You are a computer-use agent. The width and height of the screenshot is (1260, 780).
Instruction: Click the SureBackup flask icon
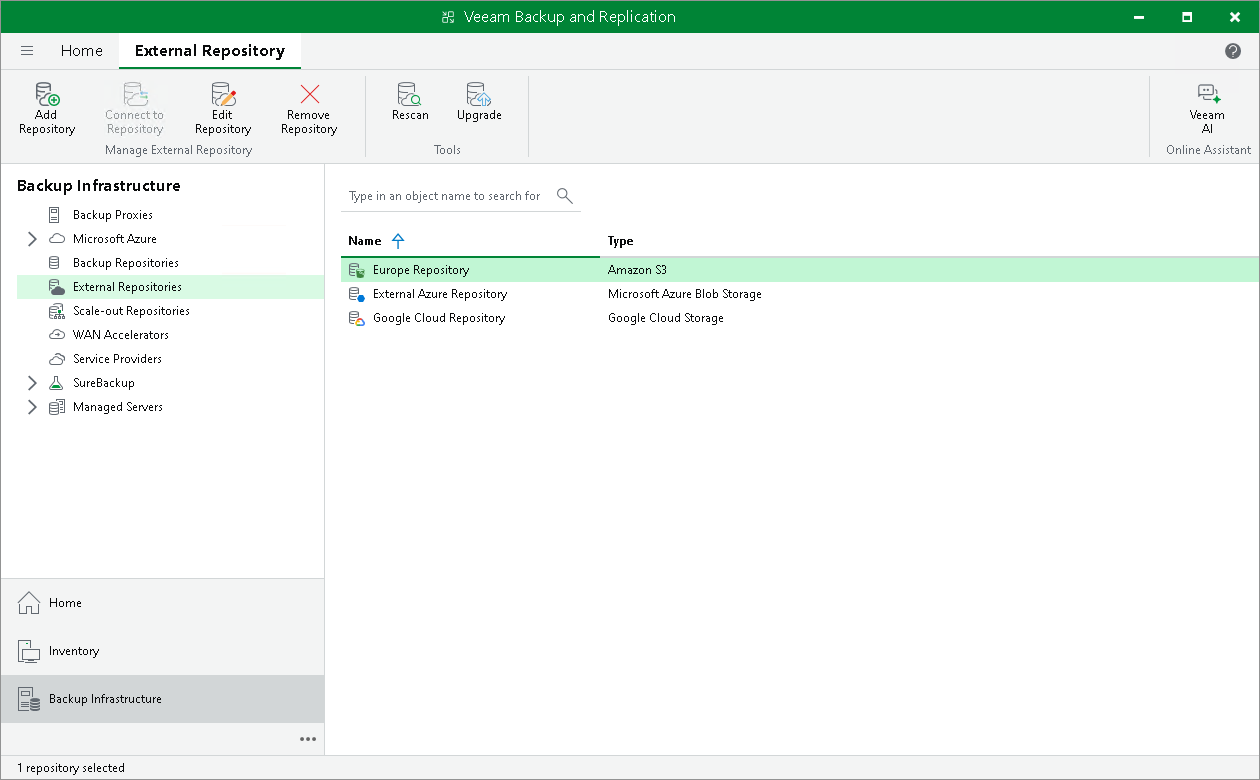56,383
